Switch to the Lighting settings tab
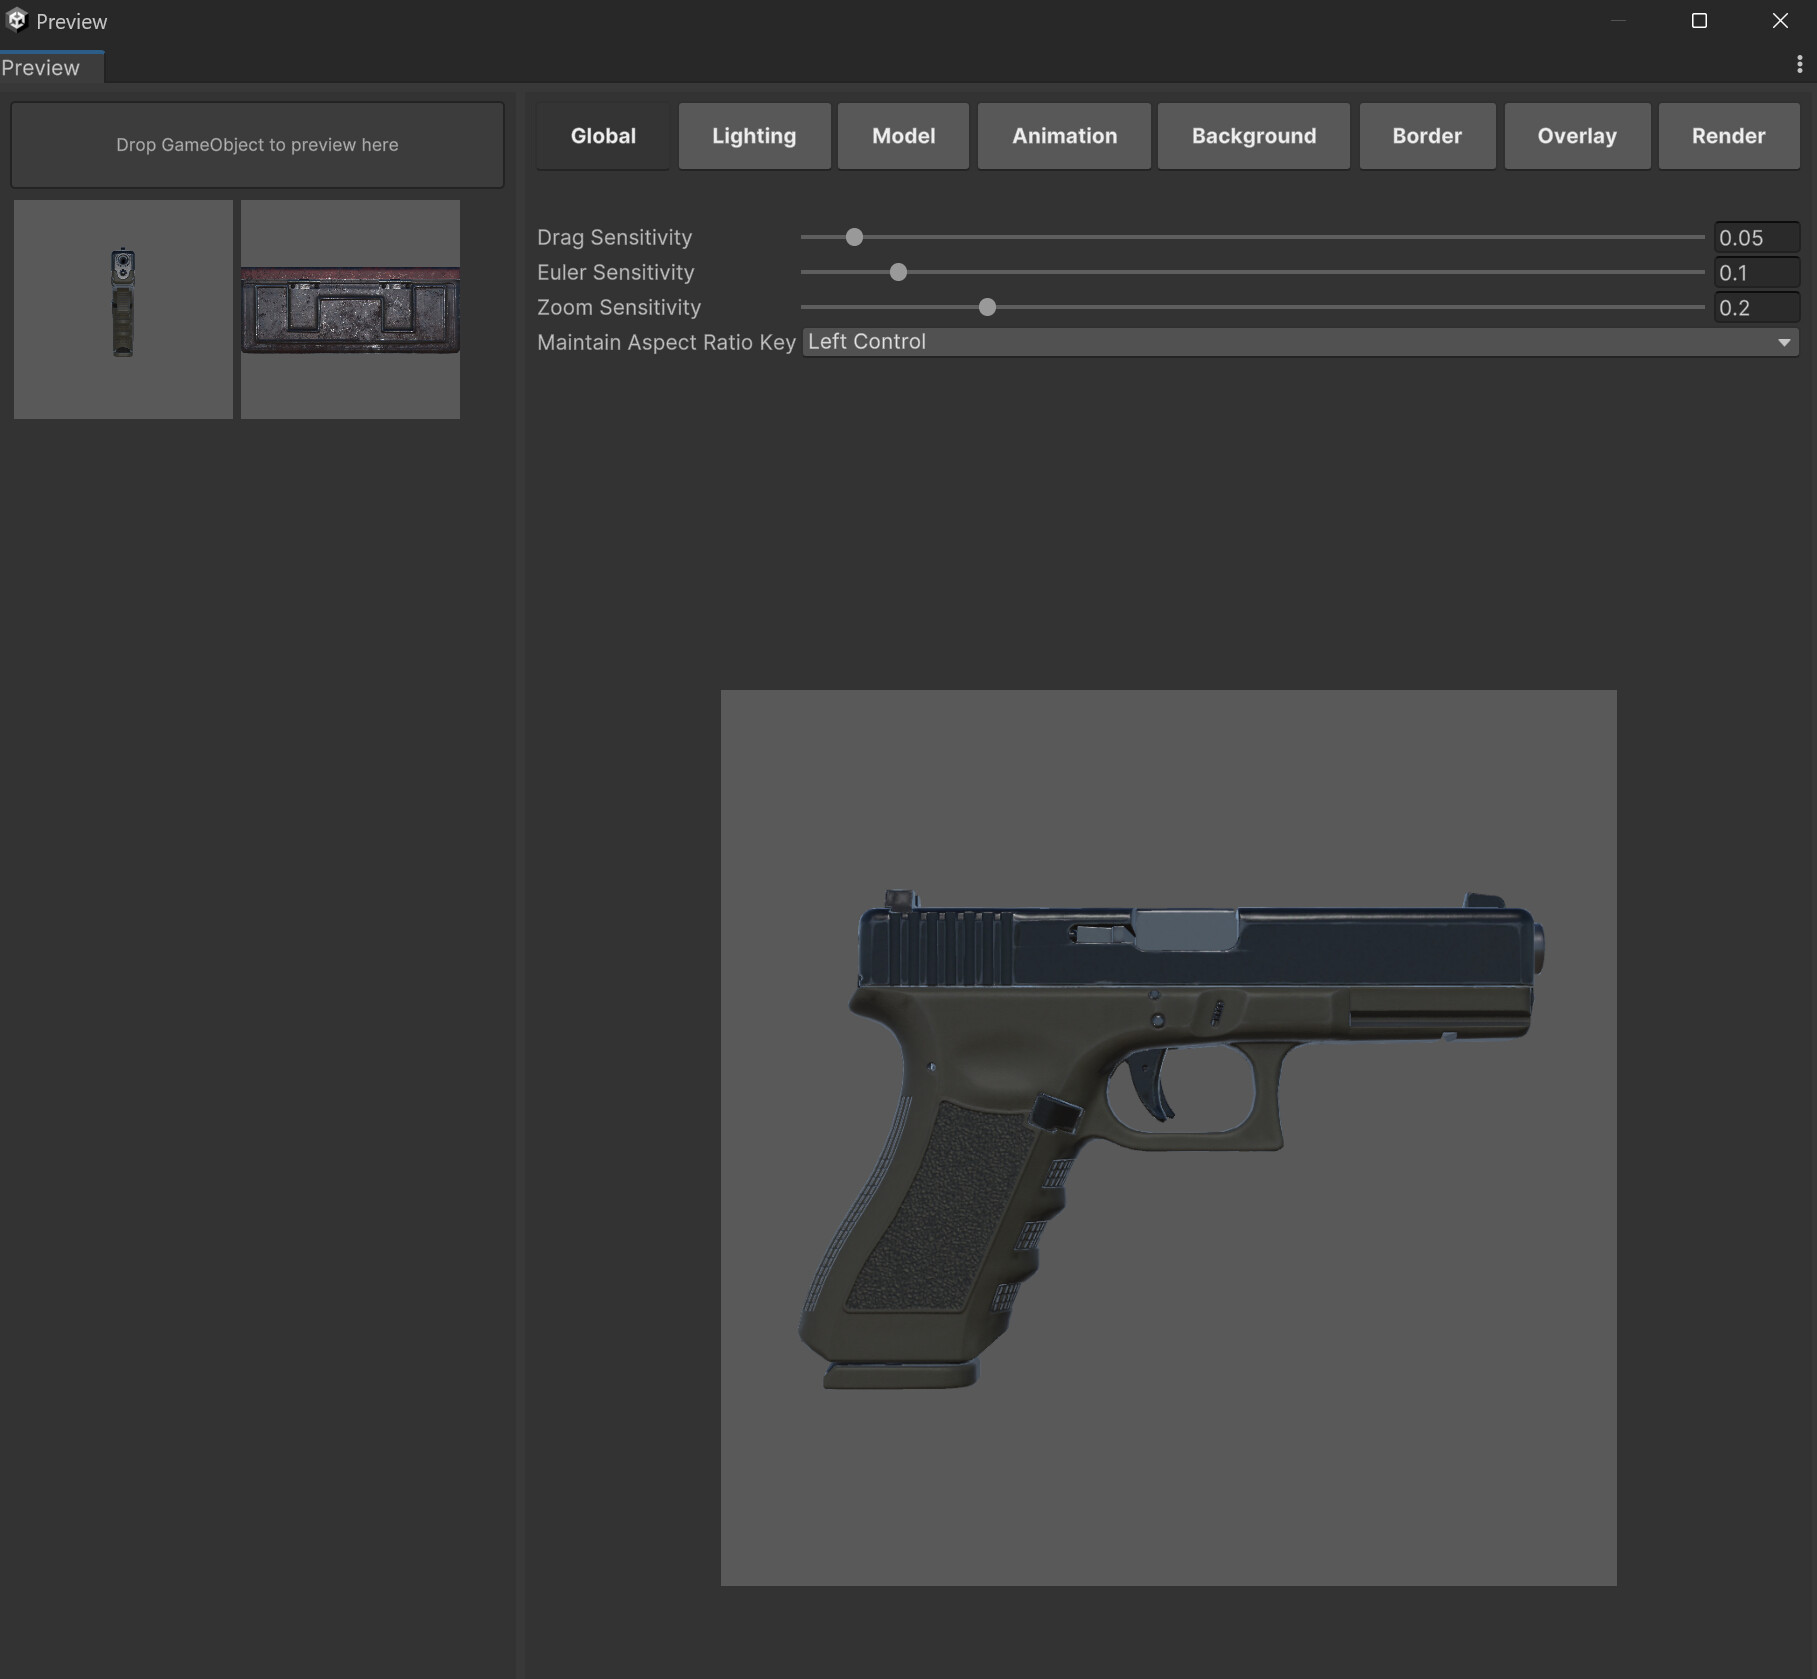The height and width of the screenshot is (1679, 1817). click(x=753, y=136)
